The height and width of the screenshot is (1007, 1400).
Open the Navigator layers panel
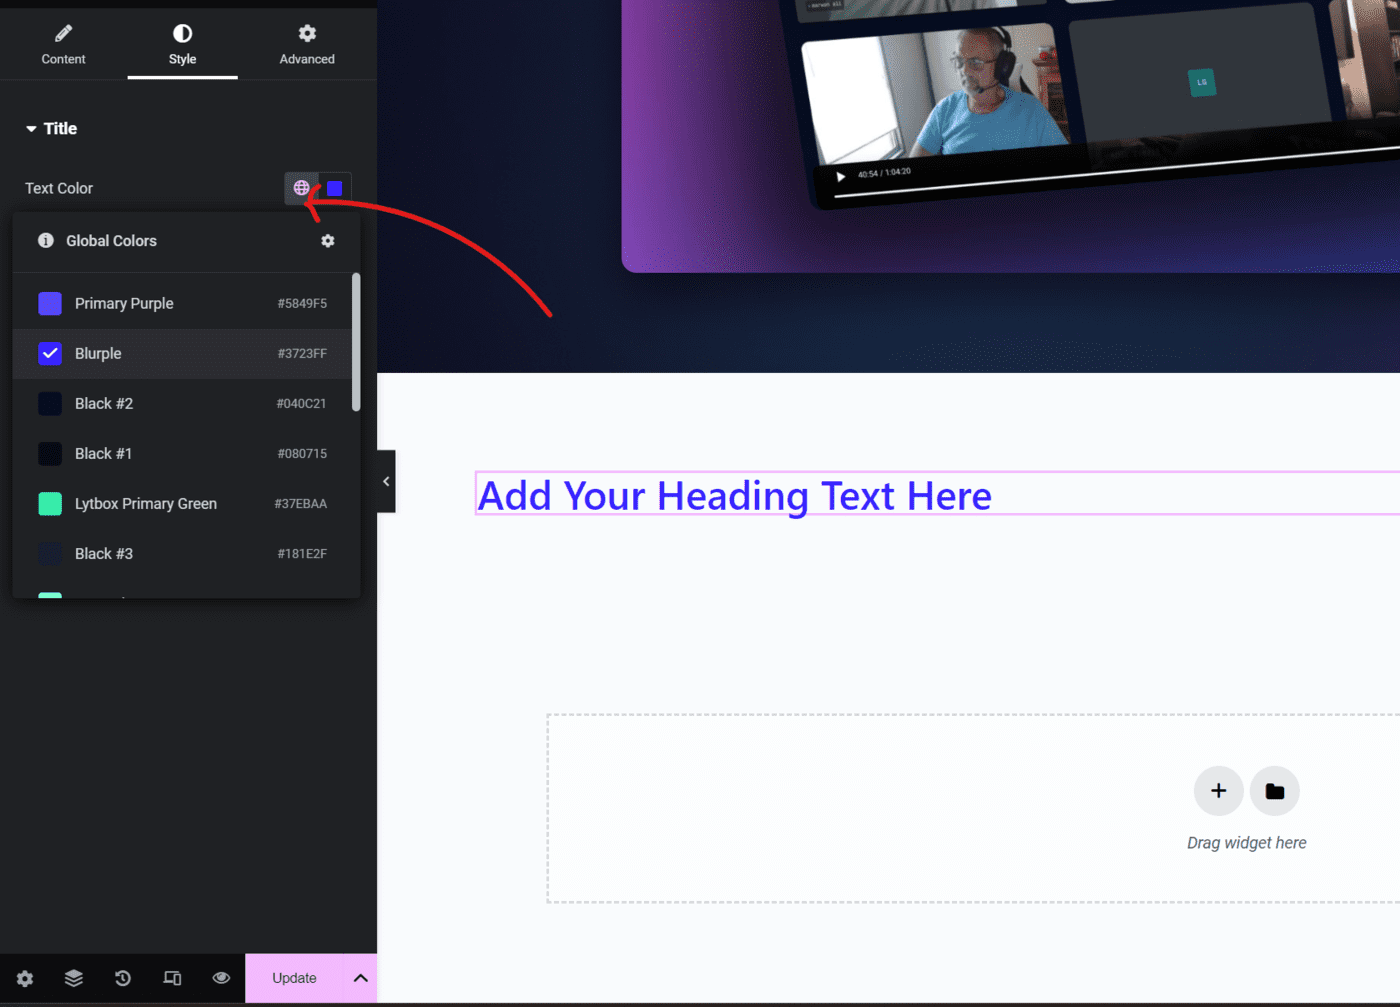pos(74,978)
